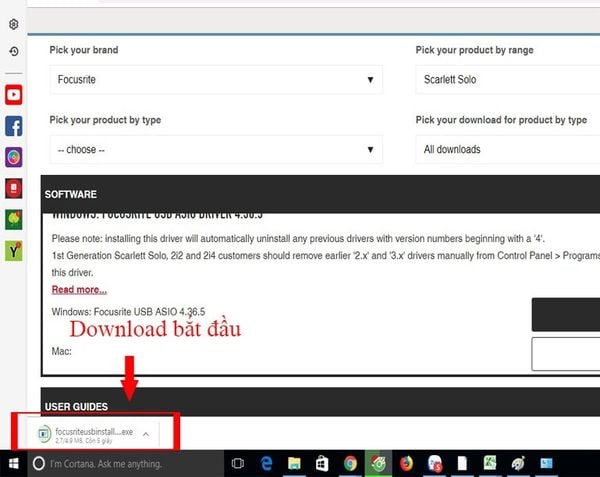Image resolution: width=600 pixels, height=477 pixels.
Task: Launch Google Chrome from the taskbar
Action: pos(350,464)
